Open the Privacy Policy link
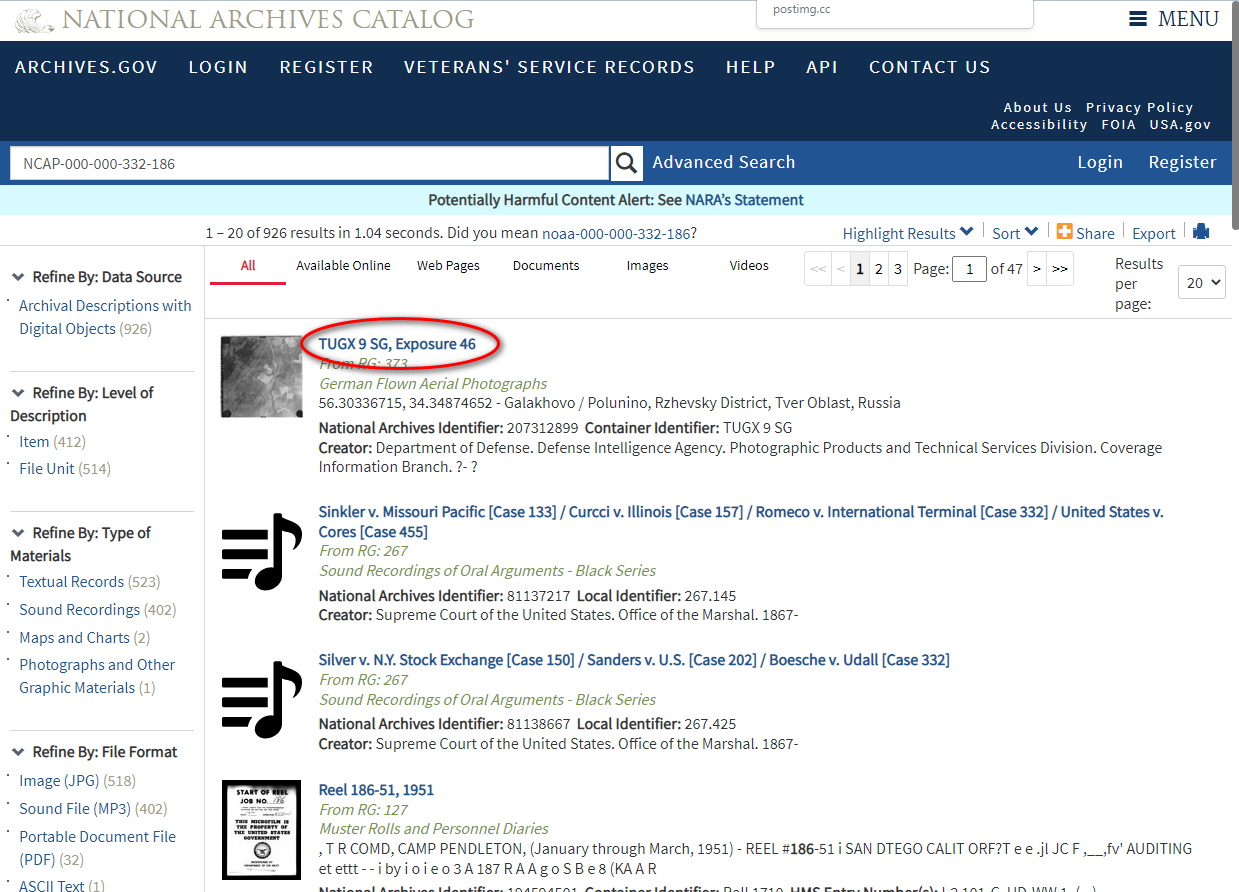This screenshot has width=1239, height=892. pos(1139,107)
